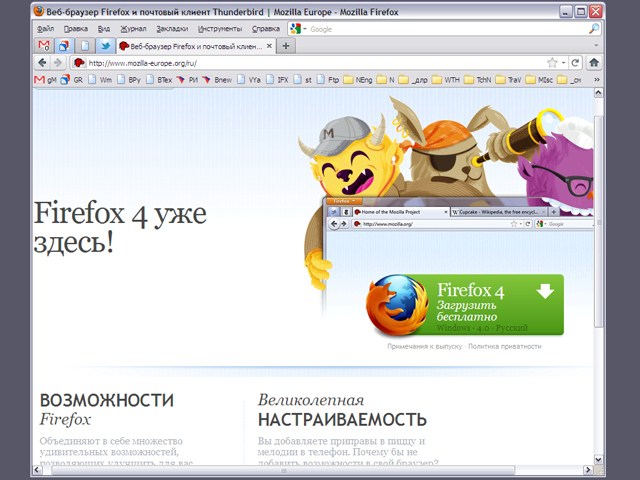Screen dimensions: 640x480
Task: Open the Закладки menu
Action: pyautogui.click(x=172, y=29)
